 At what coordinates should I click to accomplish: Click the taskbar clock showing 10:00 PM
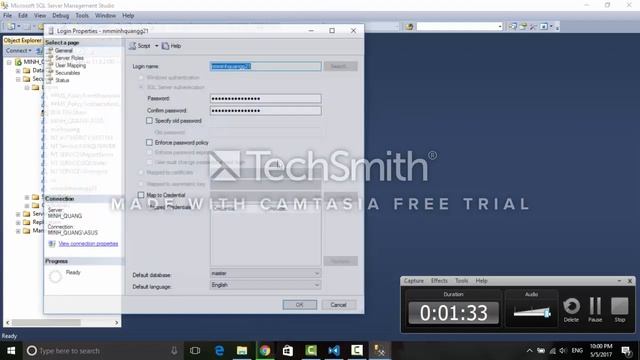pyautogui.click(x=601, y=351)
